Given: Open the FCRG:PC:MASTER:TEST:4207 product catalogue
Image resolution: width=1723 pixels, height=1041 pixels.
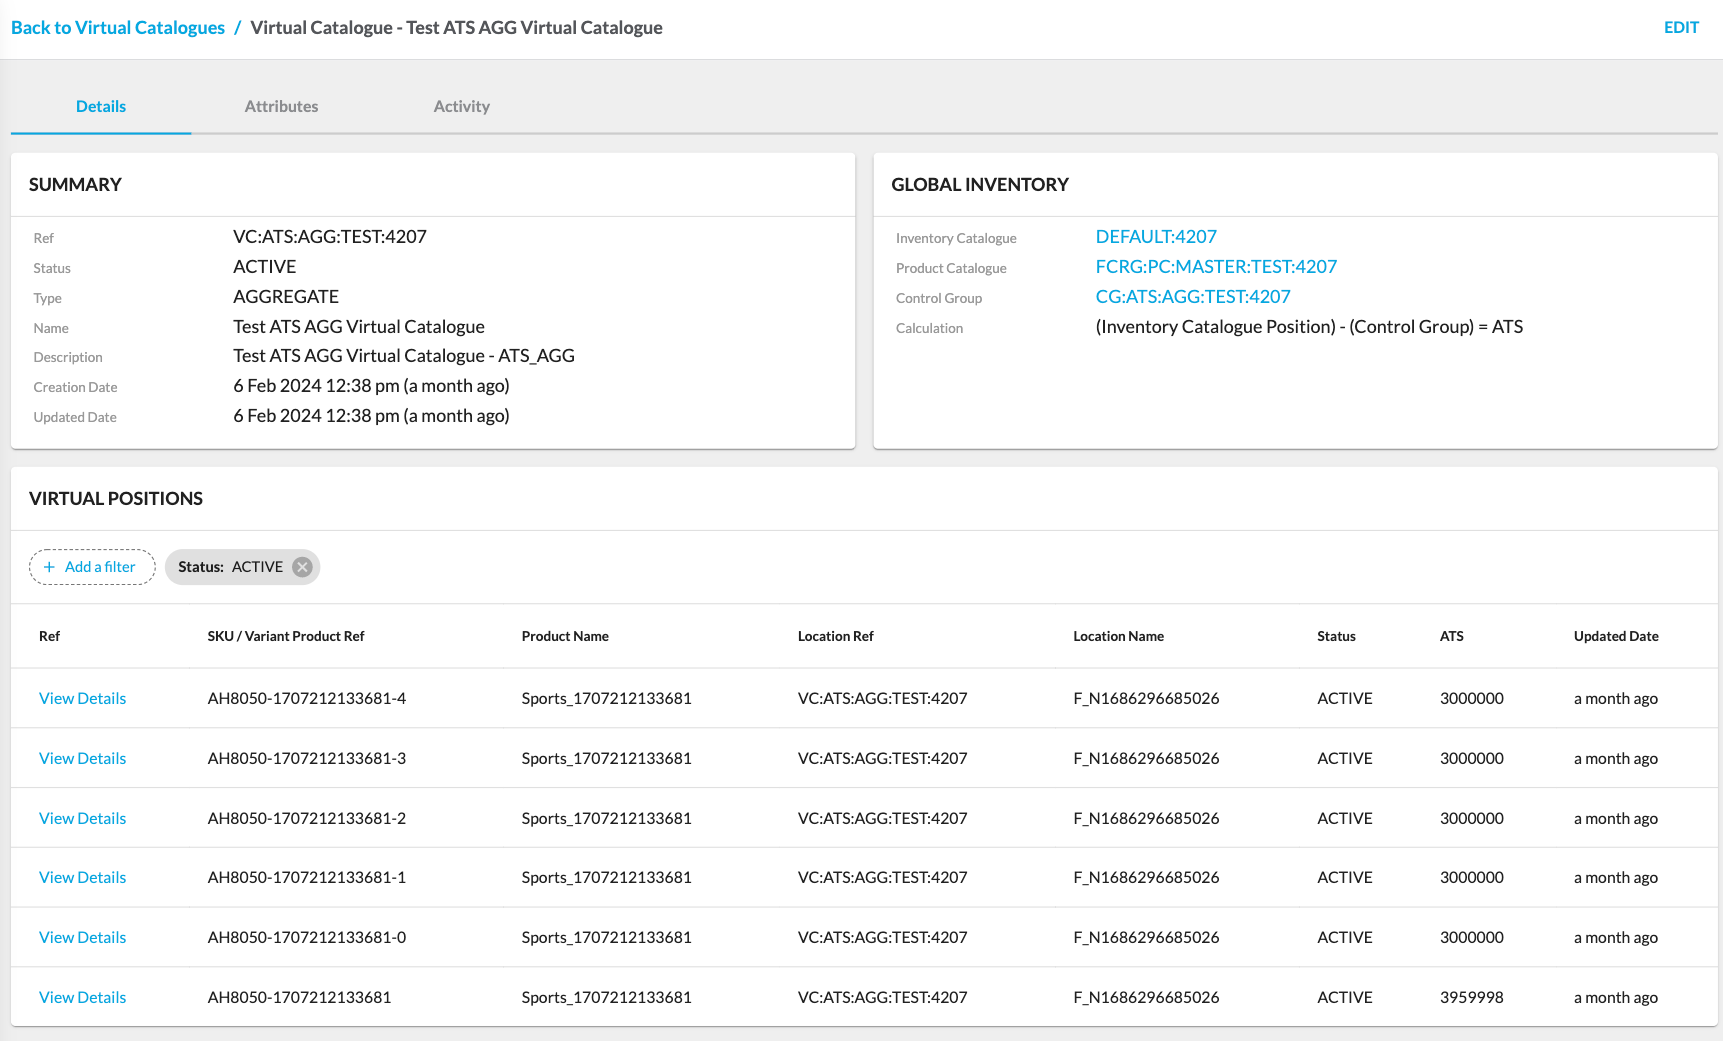Looking at the screenshot, I should click(1216, 266).
